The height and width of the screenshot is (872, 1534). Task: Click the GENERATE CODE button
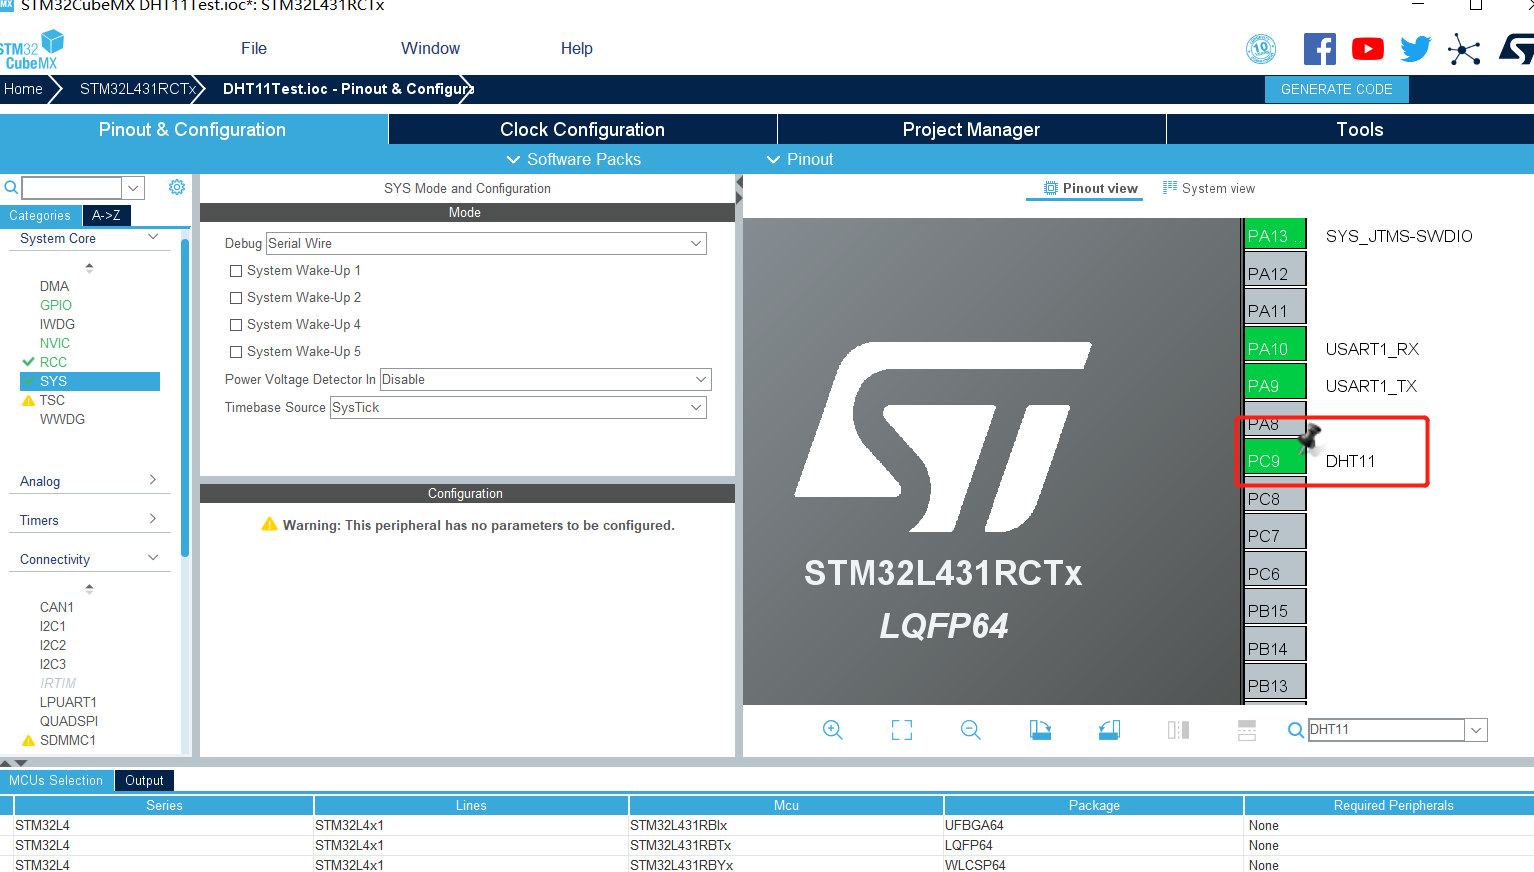click(1336, 89)
